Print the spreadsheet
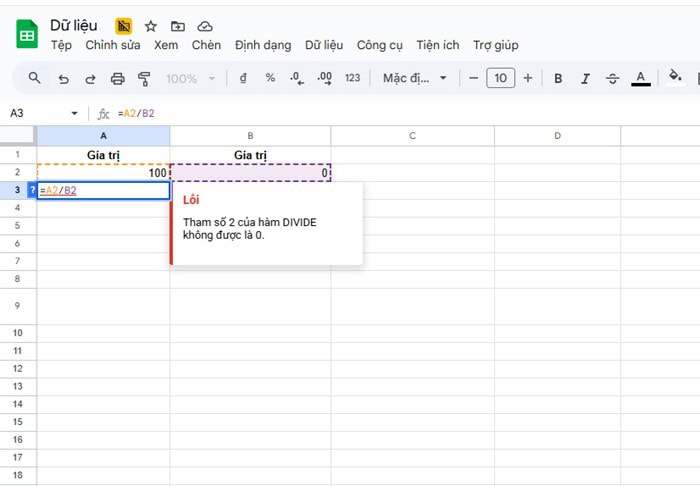The height and width of the screenshot is (486, 700). pos(118,78)
